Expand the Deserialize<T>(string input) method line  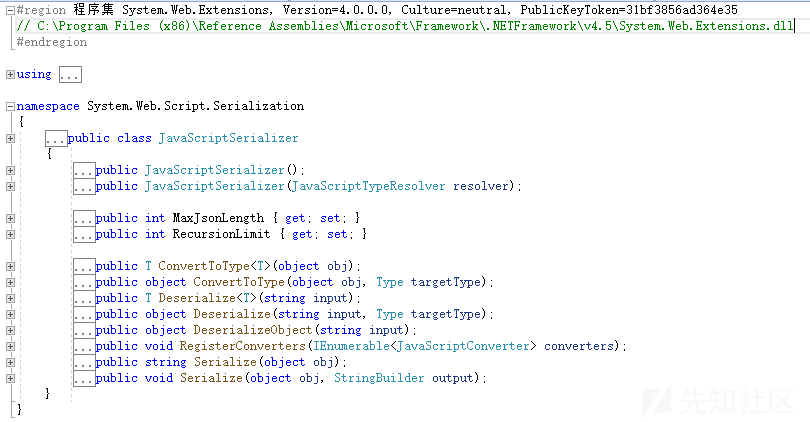(10, 299)
